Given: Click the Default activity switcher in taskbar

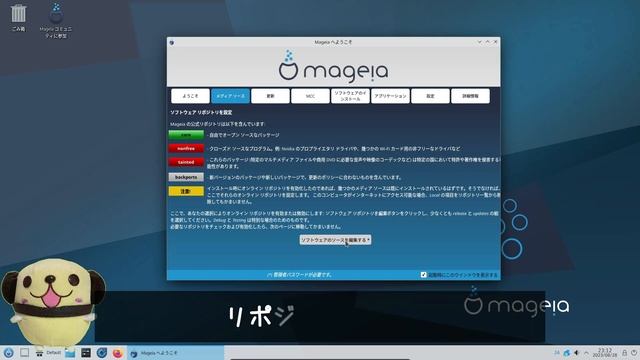Looking at the screenshot, I should [x=48, y=353].
